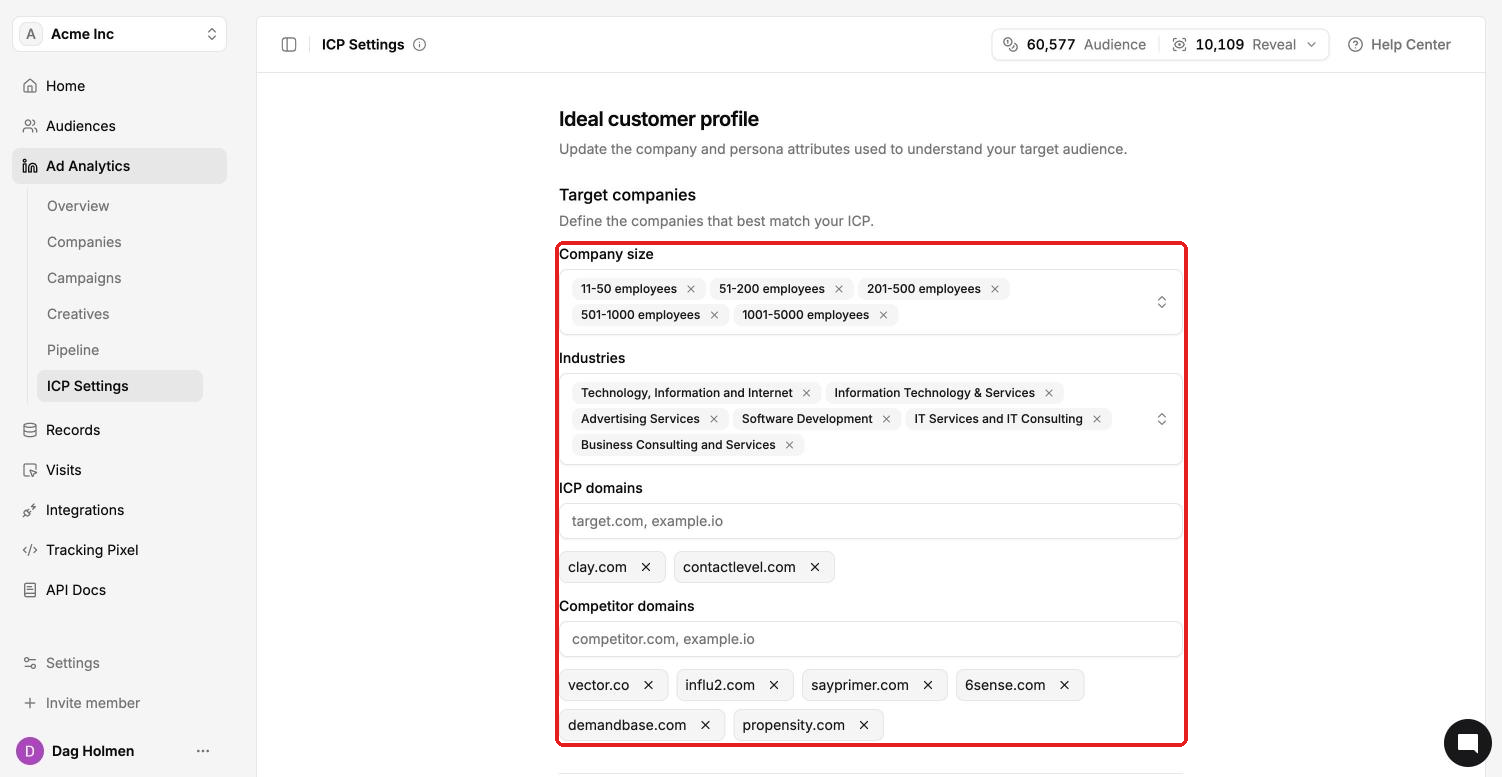Open the Pipeline sub-page

coord(120,350)
